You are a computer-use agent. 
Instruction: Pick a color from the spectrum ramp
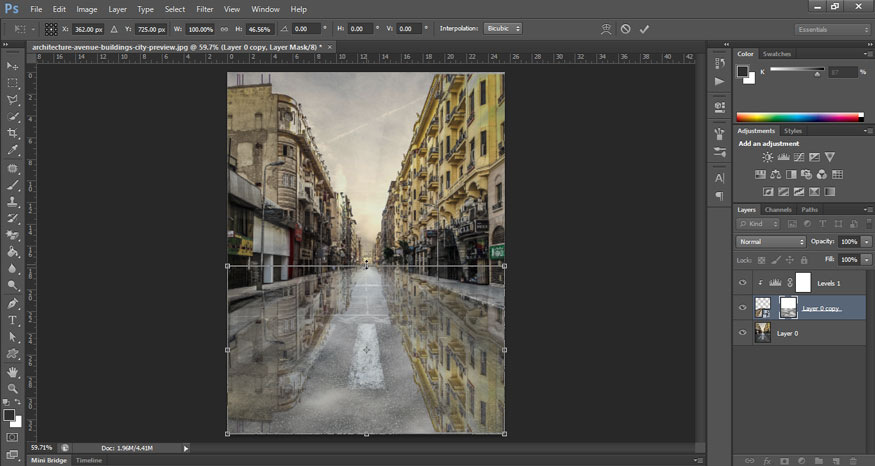(x=800, y=117)
